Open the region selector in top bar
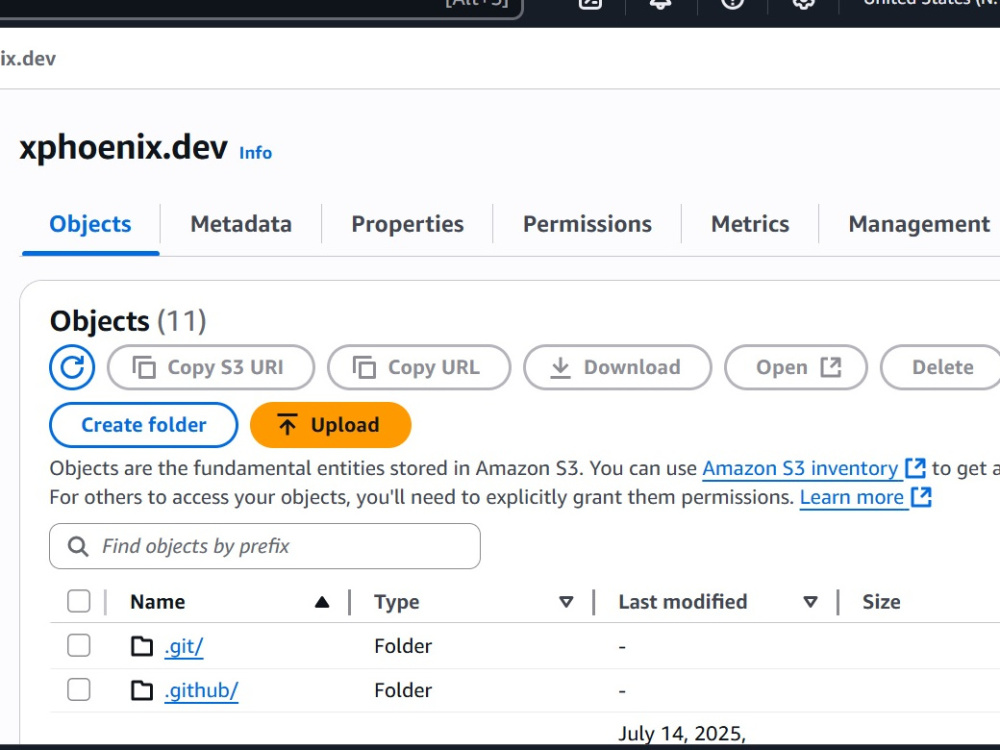Viewport: 1000px width, 750px height. 931,3
